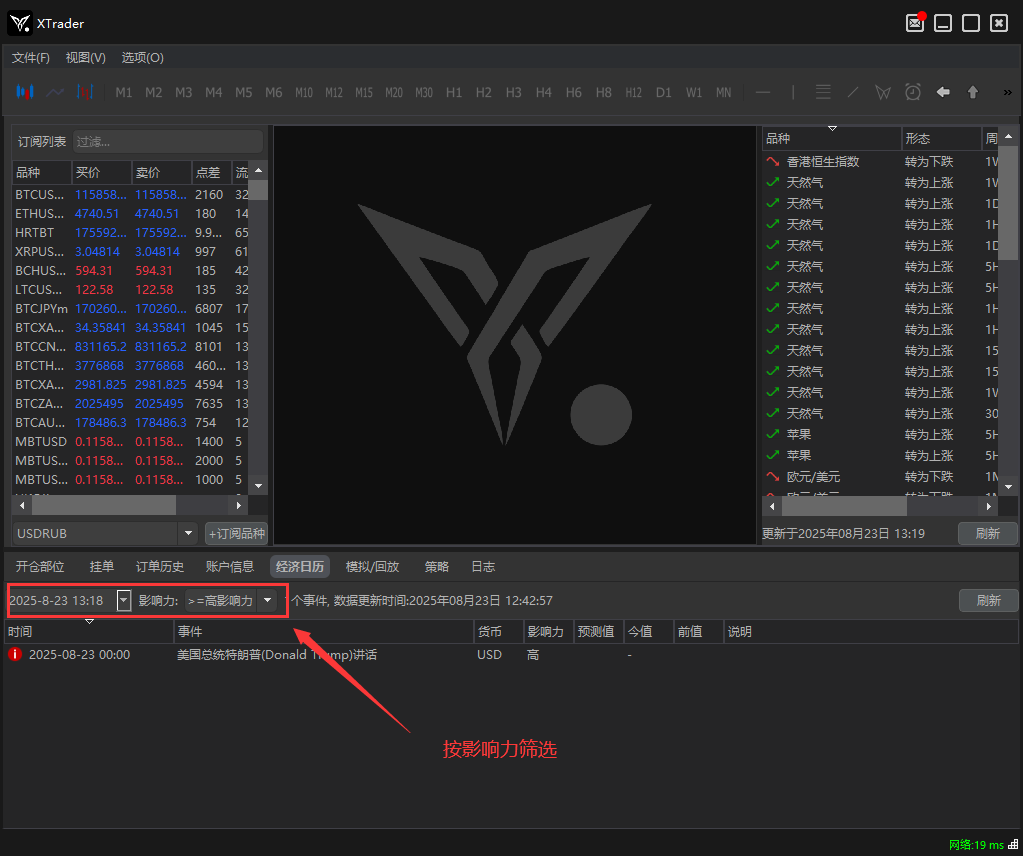
Task: Click the 过滤 filter input field
Action: point(167,142)
